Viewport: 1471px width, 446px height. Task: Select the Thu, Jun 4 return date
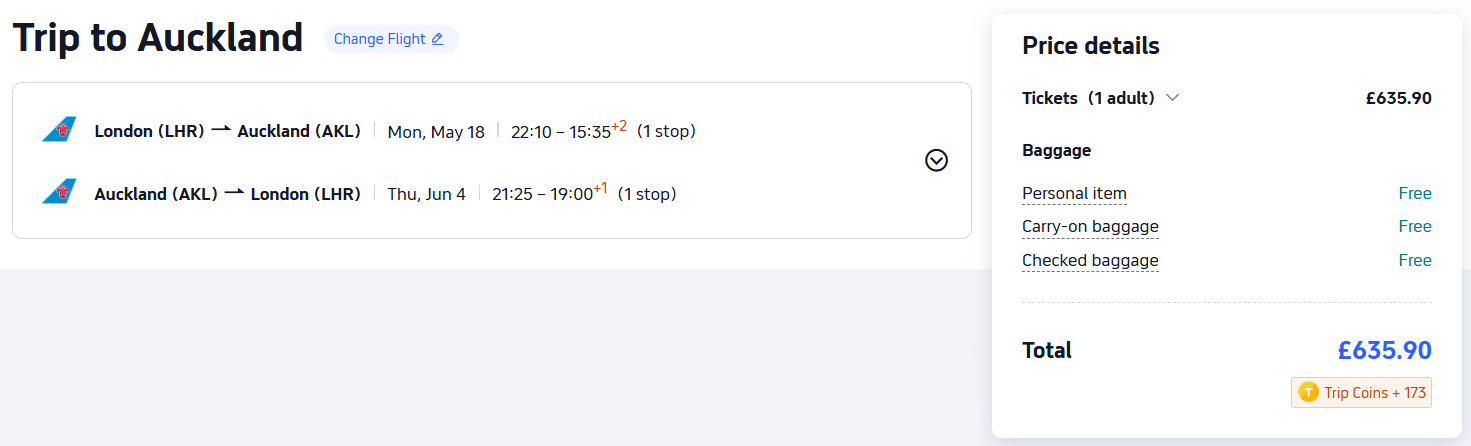427,194
